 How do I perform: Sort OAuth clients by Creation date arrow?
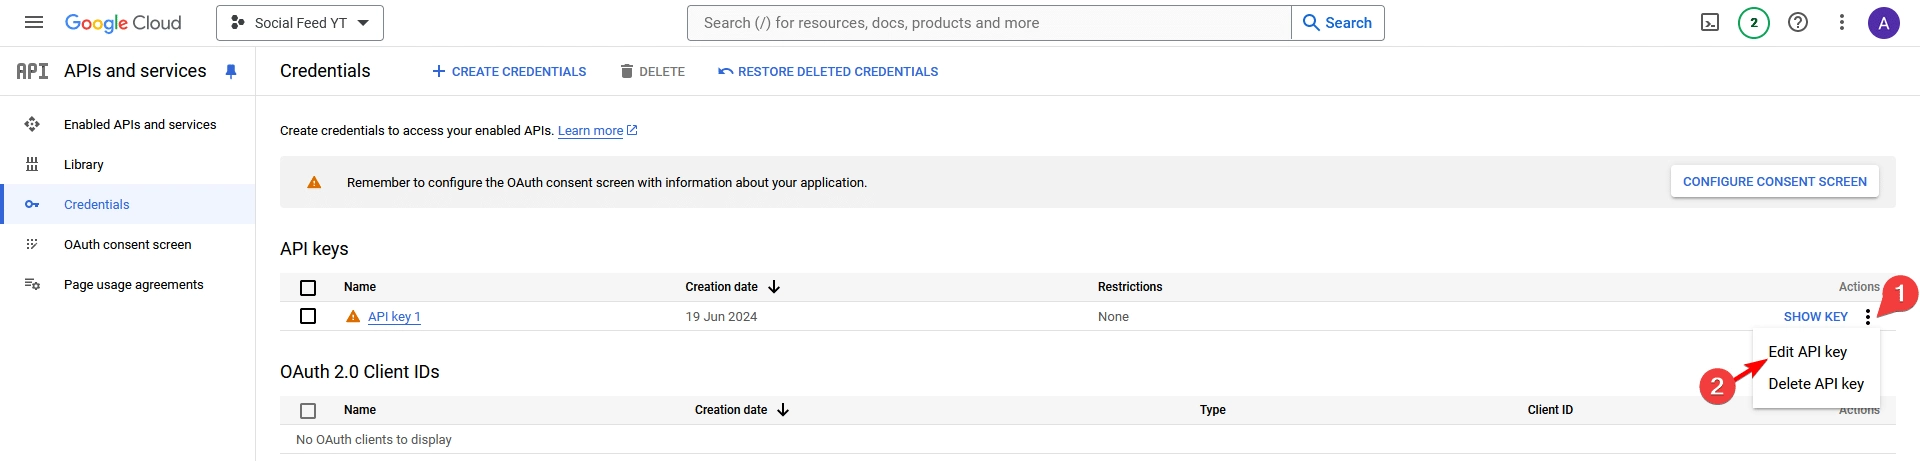click(x=783, y=410)
